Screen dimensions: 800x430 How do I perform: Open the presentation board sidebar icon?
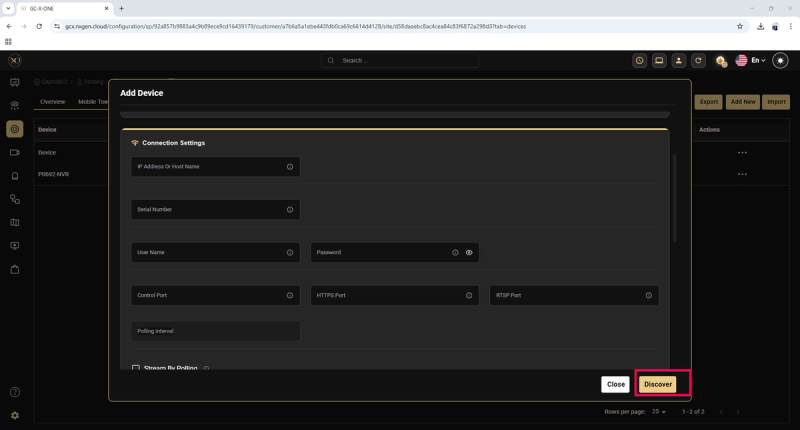tap(15, 83)
